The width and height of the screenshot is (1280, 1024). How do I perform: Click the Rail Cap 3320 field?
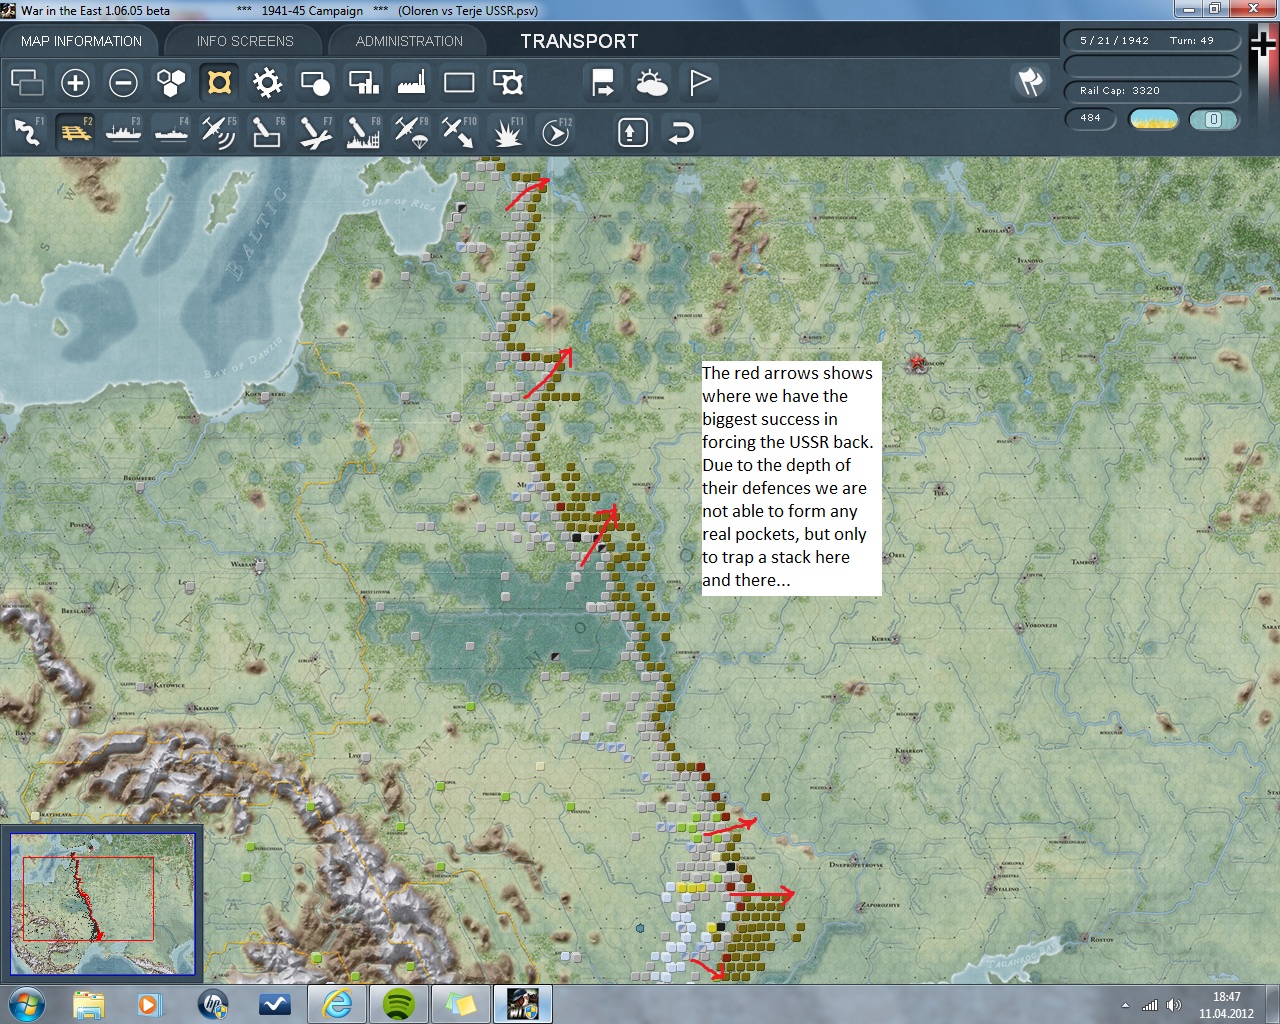pyautogui.click(x=1152, y=91)
